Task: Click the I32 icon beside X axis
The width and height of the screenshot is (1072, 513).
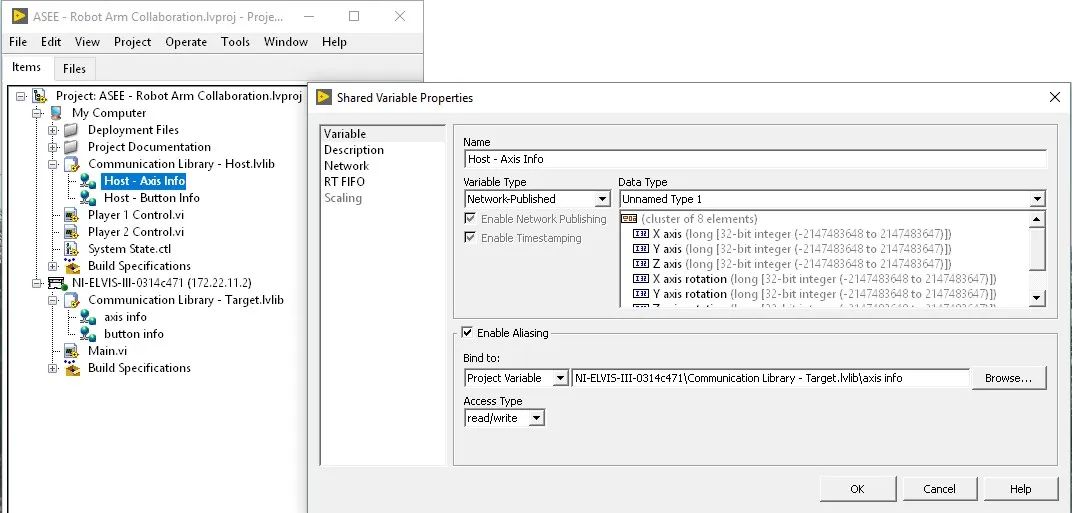Action: click(x=641, y=234)
